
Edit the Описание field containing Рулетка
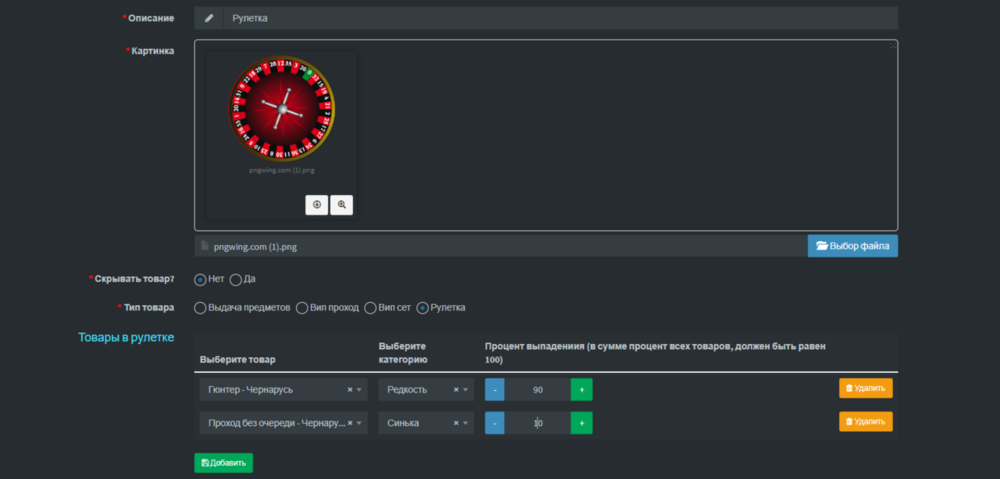560,18
